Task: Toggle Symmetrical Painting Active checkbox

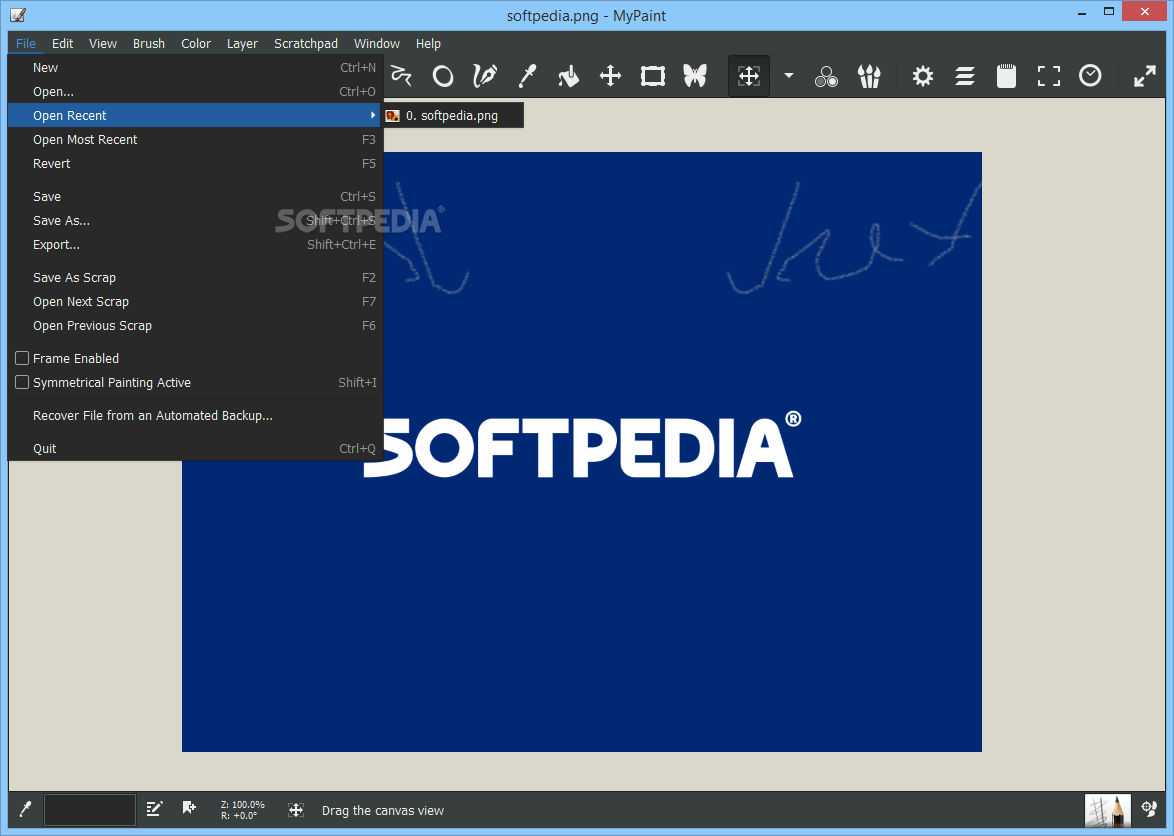Action: point(22,382)
